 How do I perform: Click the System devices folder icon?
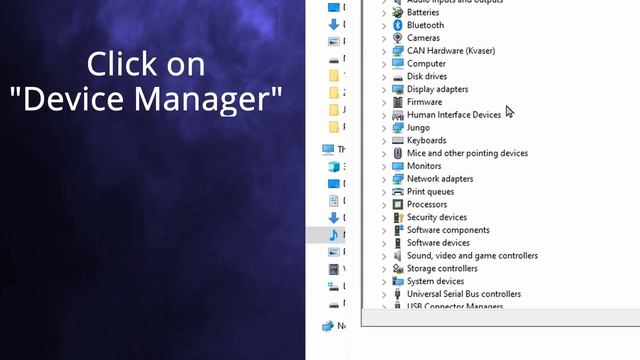pos(398,281)
